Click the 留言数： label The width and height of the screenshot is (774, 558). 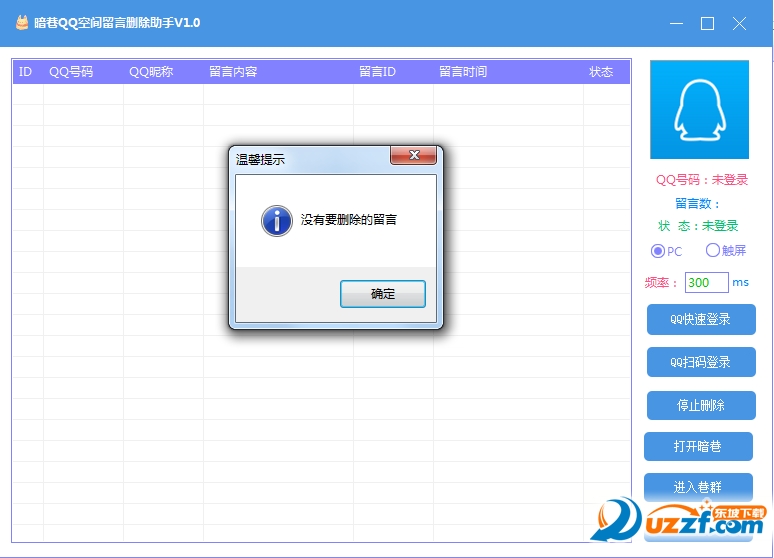coord(697,203)
